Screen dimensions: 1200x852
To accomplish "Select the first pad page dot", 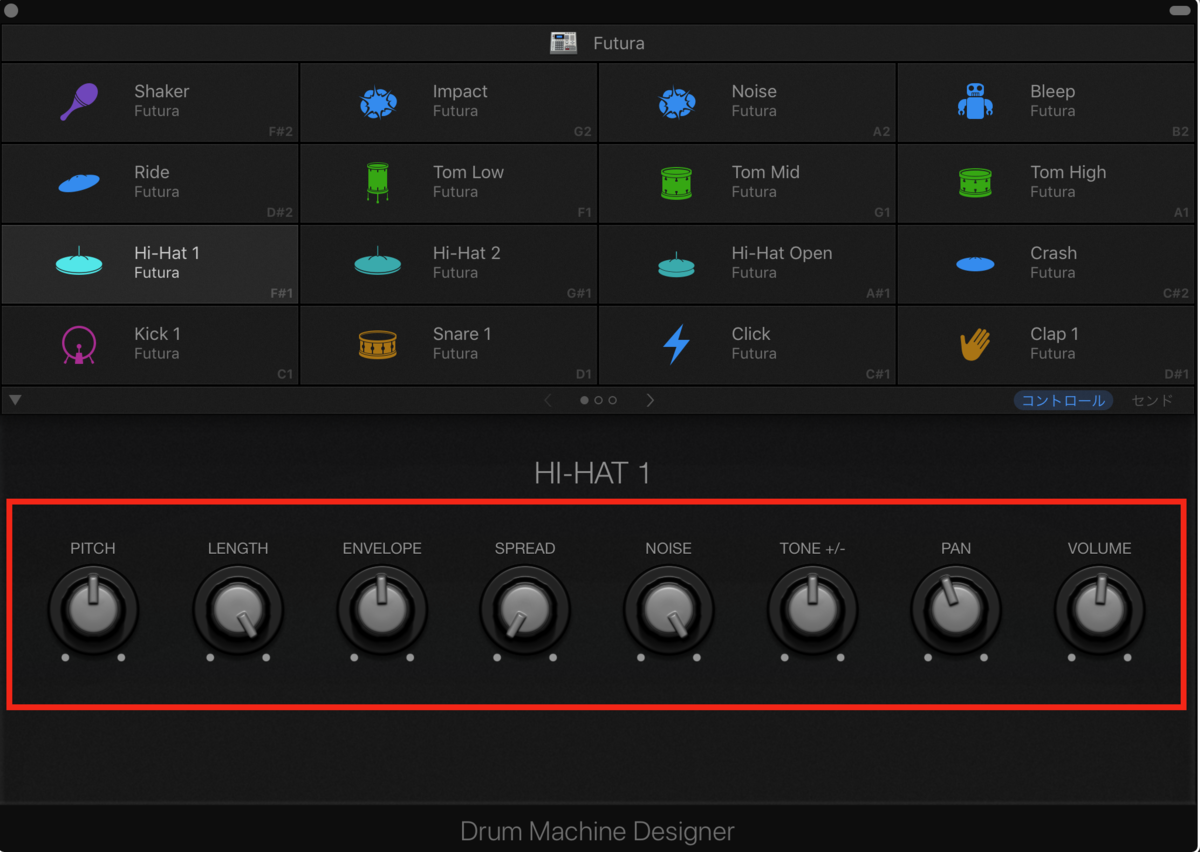I will (585, 400).
